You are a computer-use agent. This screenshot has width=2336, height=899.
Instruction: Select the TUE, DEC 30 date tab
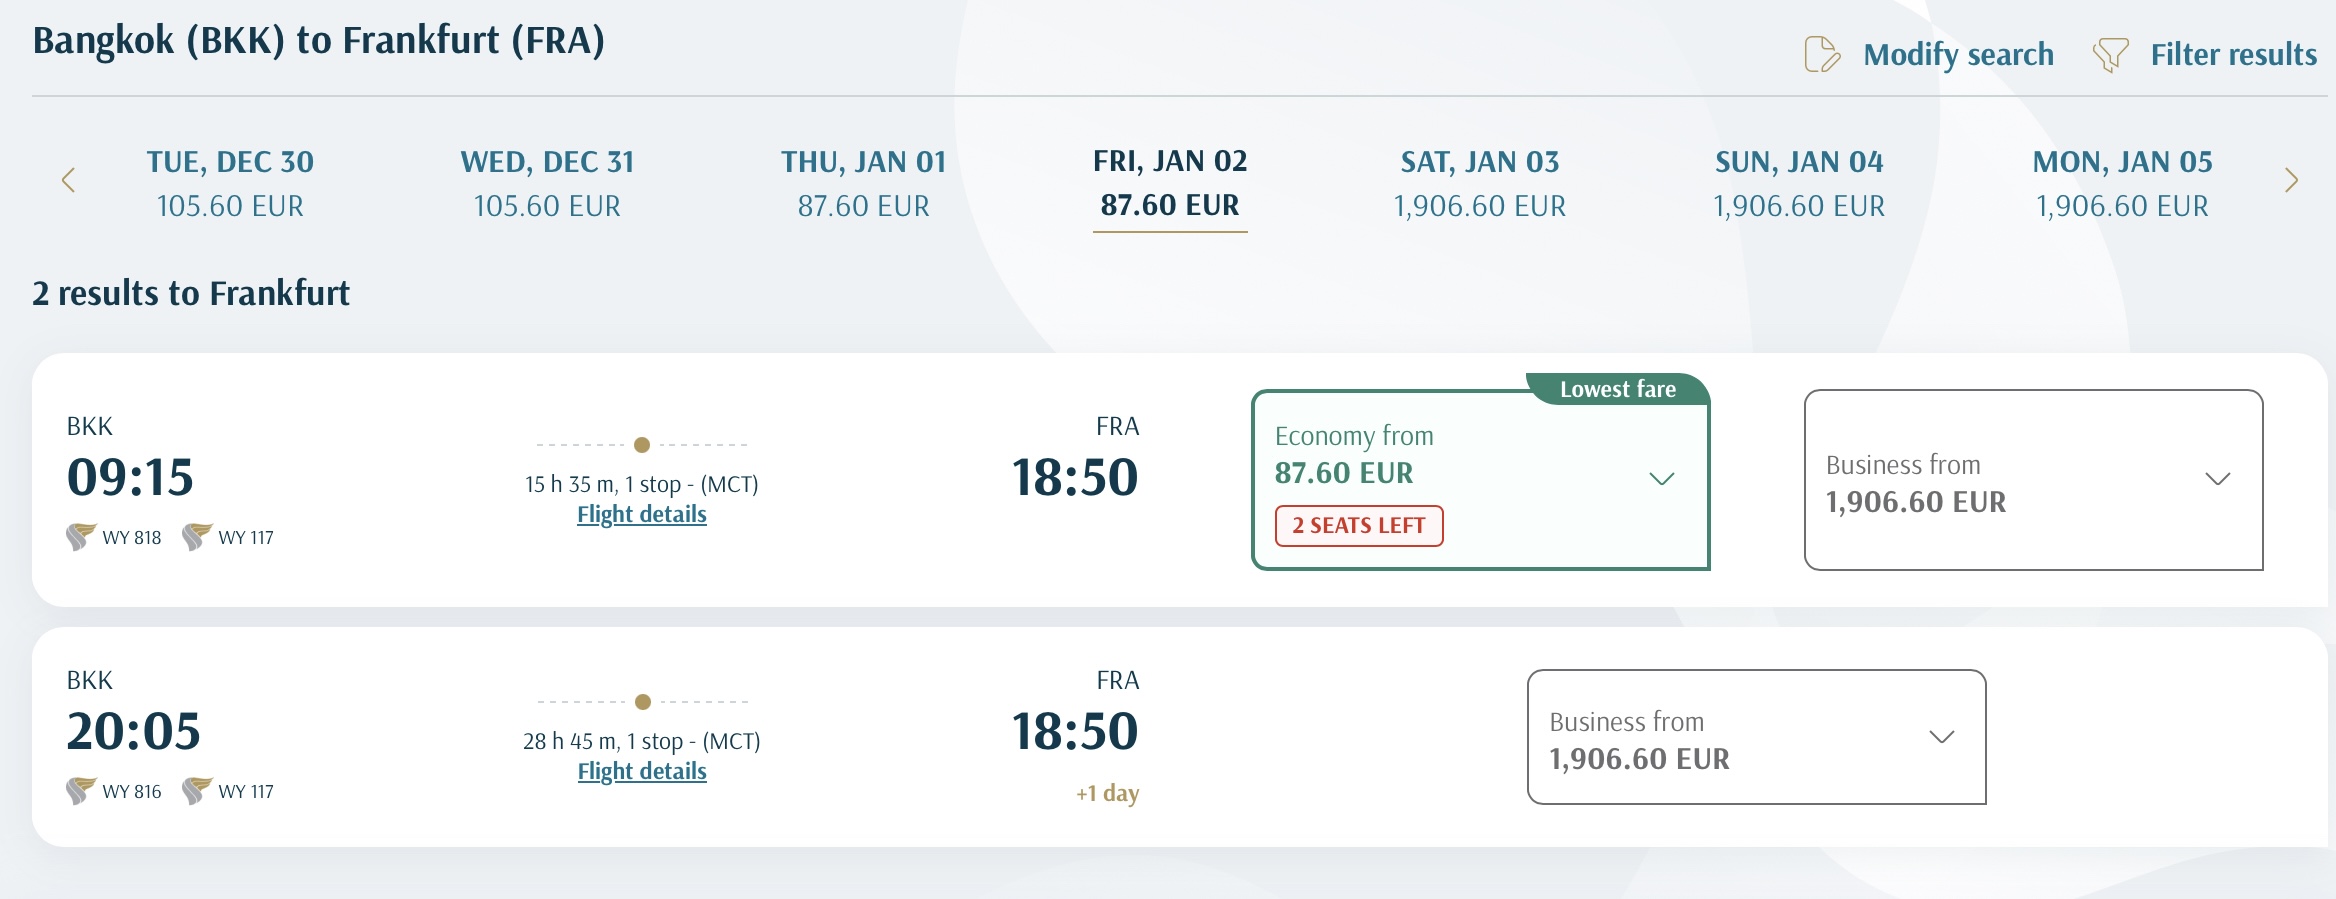pos(230,184)
